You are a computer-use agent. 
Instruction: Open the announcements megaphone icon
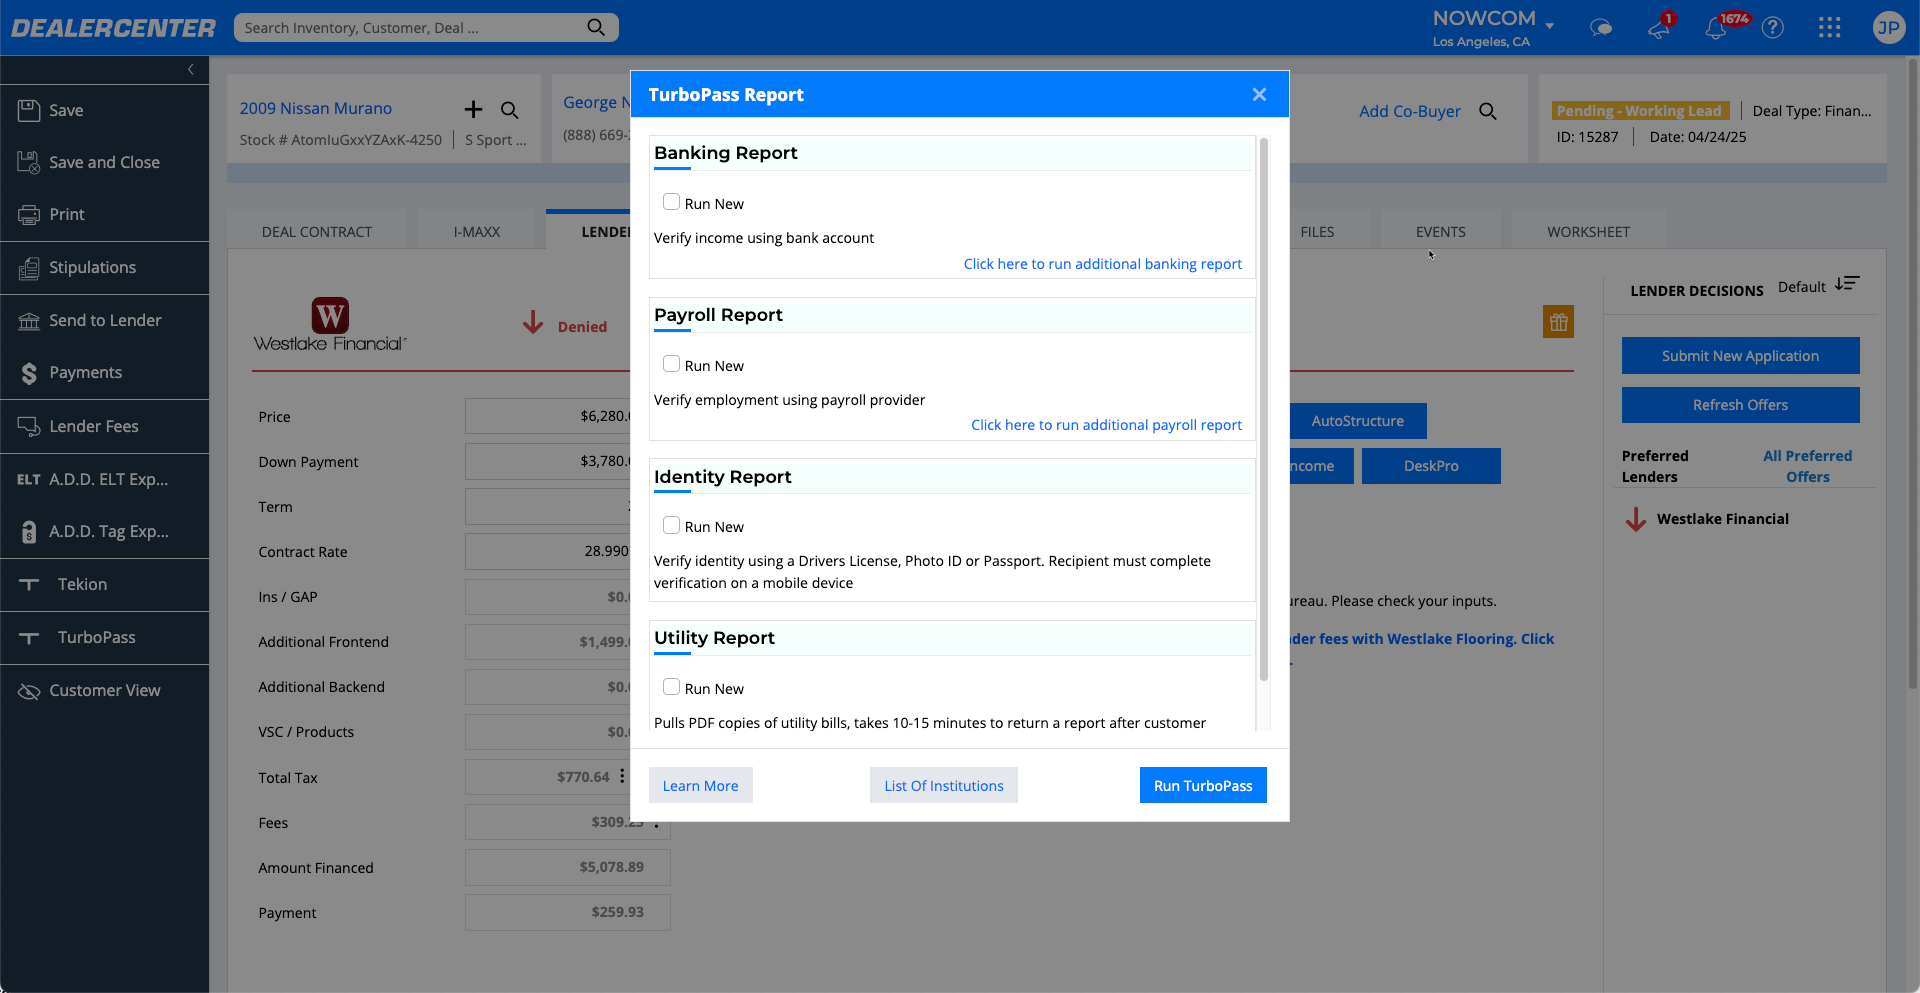[x=1659, y=28]
